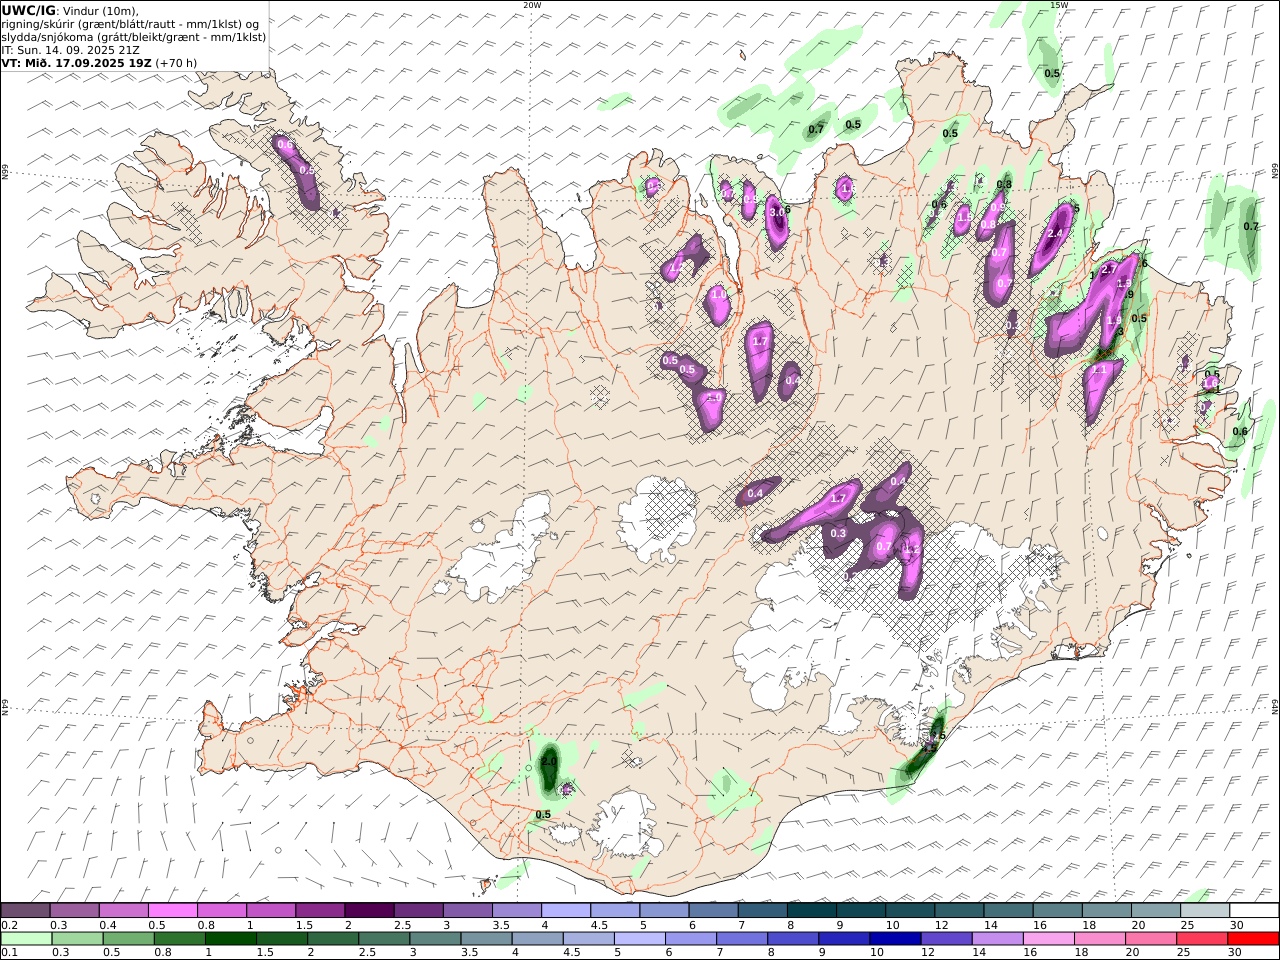1280x960 pixels.
Task: Click the '0.2' legend label
Action: [x=9, y=925]
